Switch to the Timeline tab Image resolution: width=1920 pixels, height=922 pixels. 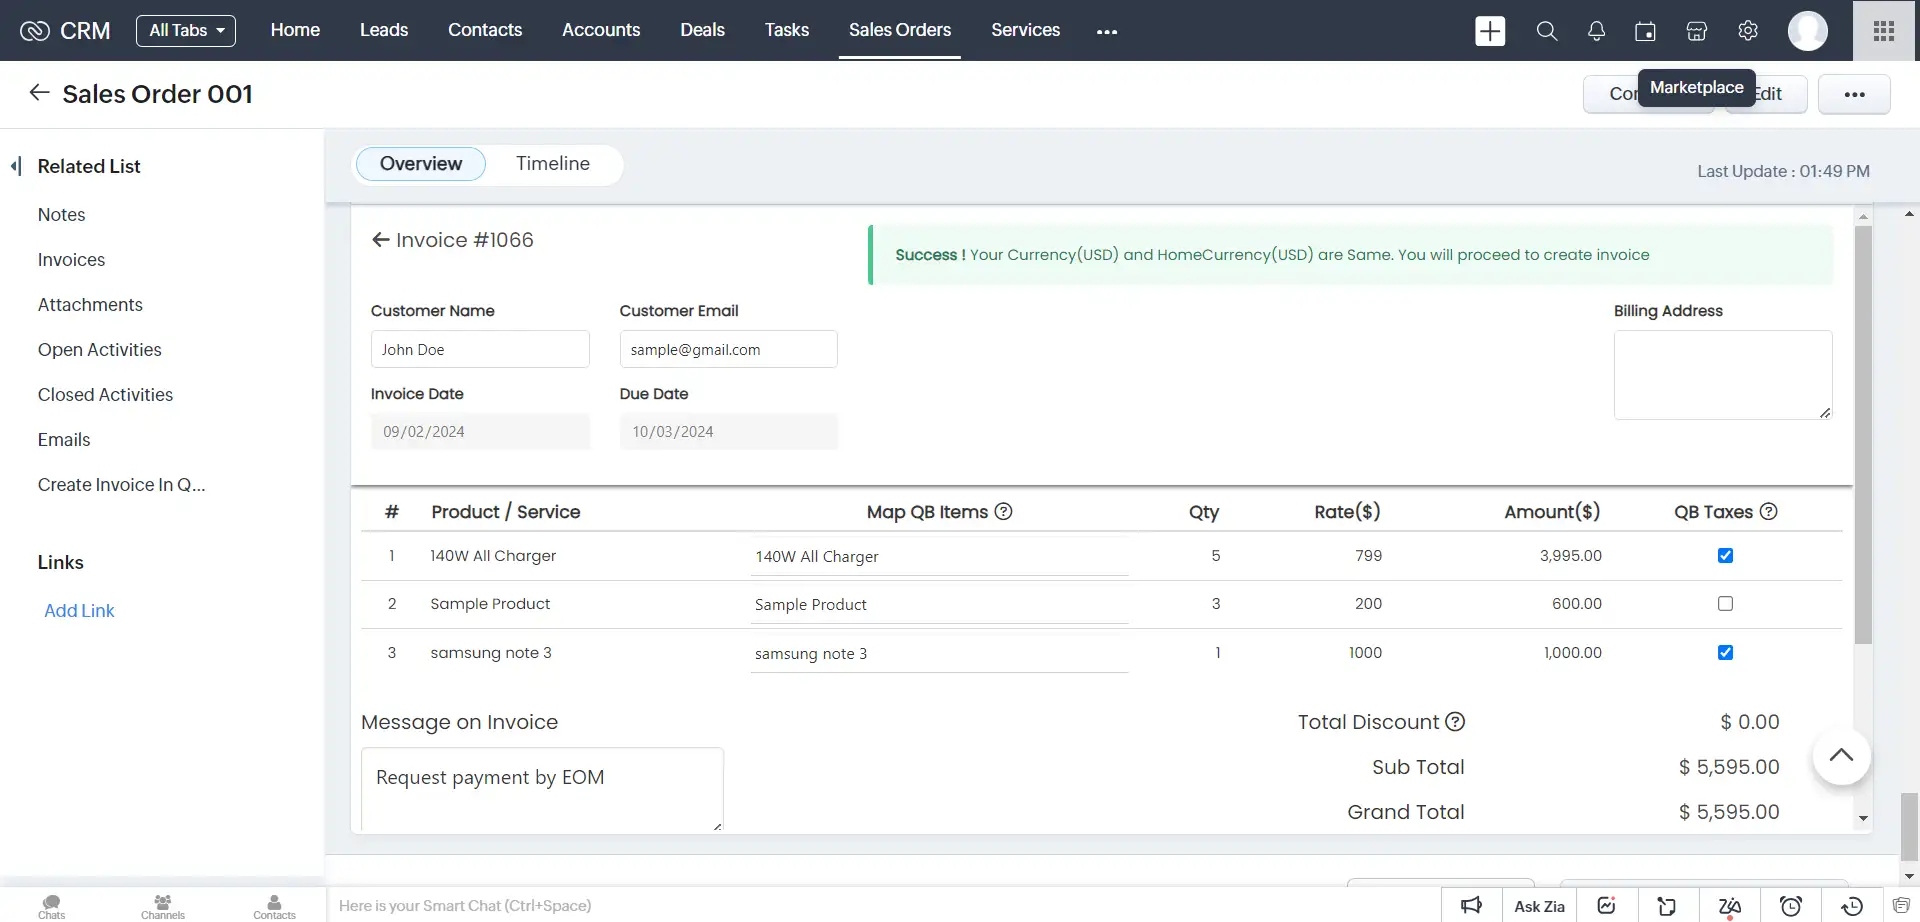[552, 164]
